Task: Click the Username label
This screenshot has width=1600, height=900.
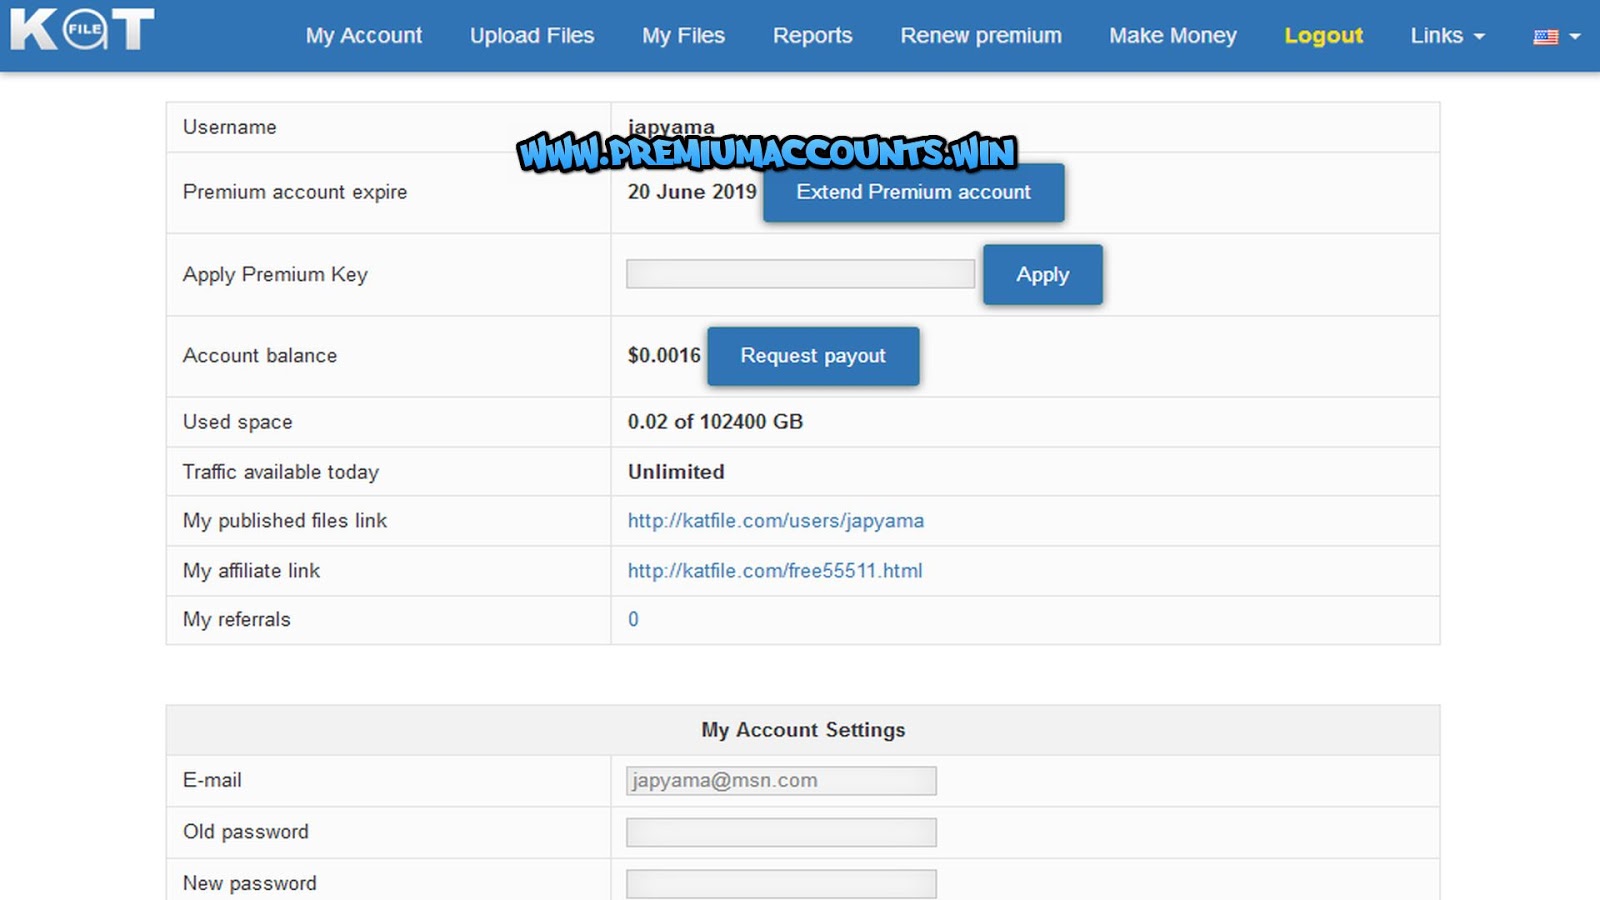Action: click(x=230, y=127)
